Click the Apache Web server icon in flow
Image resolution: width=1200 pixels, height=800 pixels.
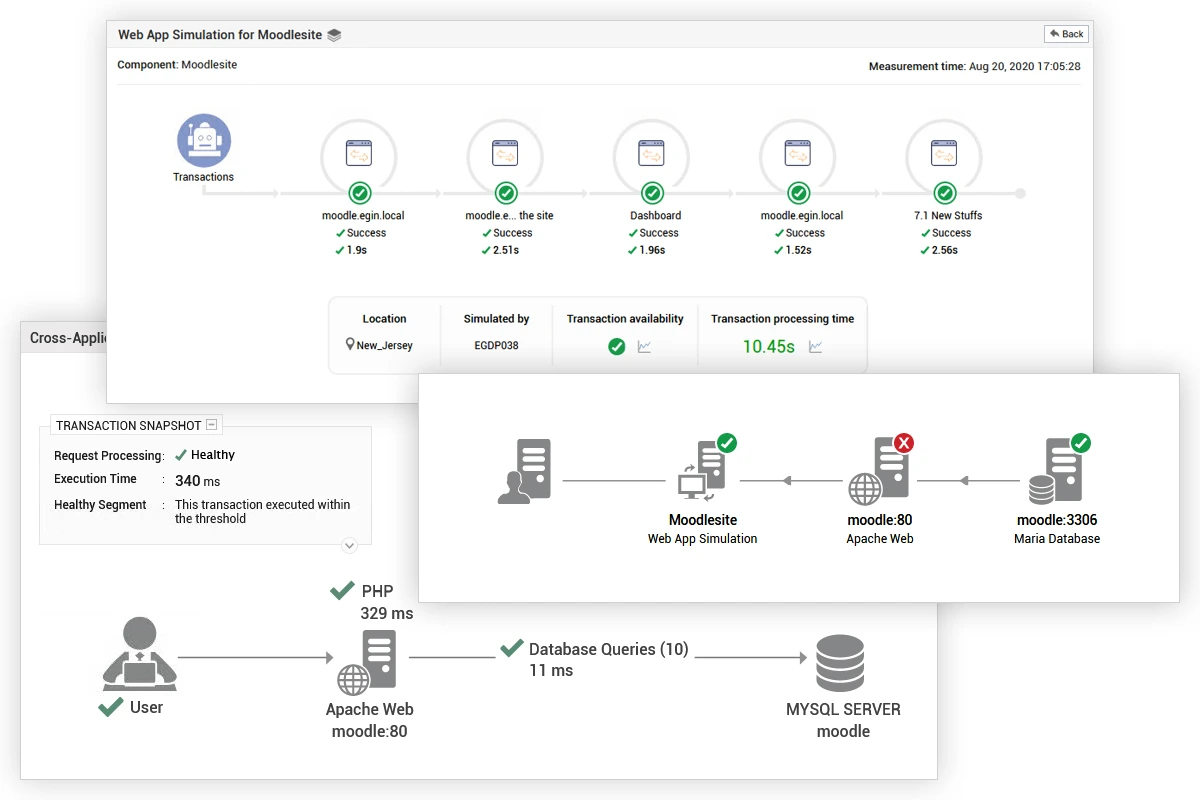pyautogui.click(x=366, y=663)
